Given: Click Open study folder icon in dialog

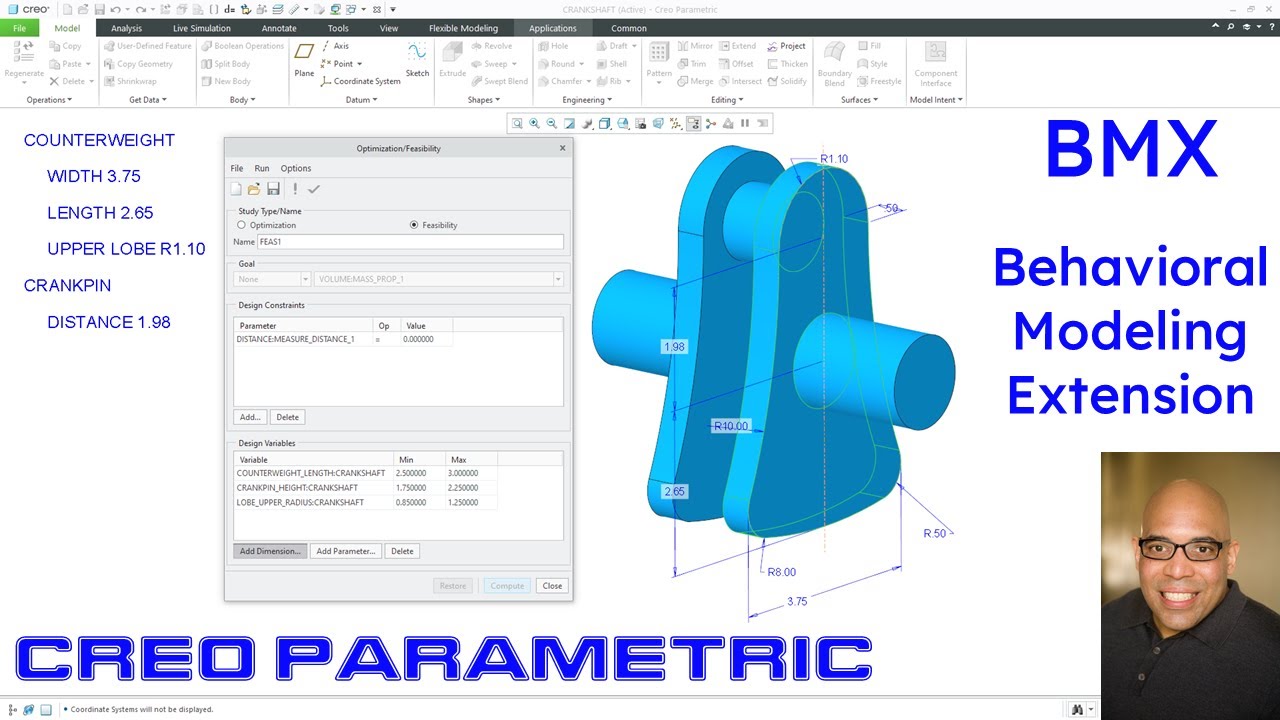Looking at the screenshot, I should tap(254, 189).
